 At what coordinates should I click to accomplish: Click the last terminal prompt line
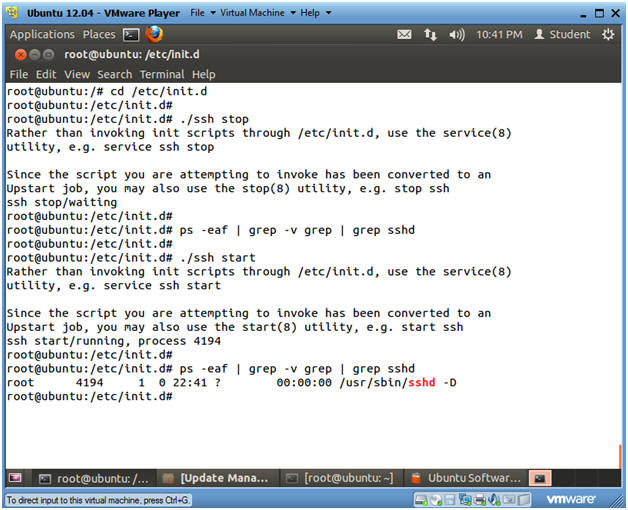tap(89, 396)
